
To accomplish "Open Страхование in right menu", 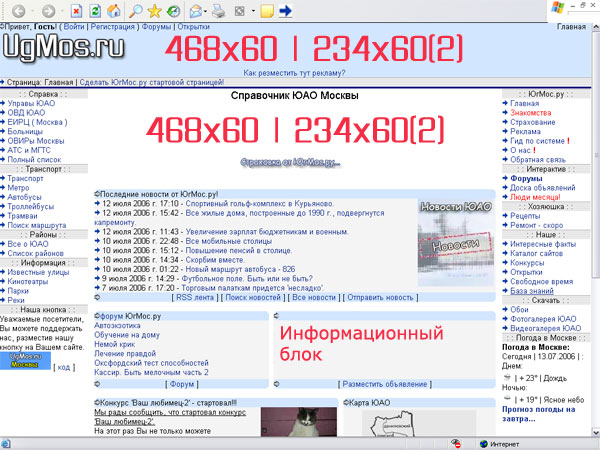I will tap(532, 122).
